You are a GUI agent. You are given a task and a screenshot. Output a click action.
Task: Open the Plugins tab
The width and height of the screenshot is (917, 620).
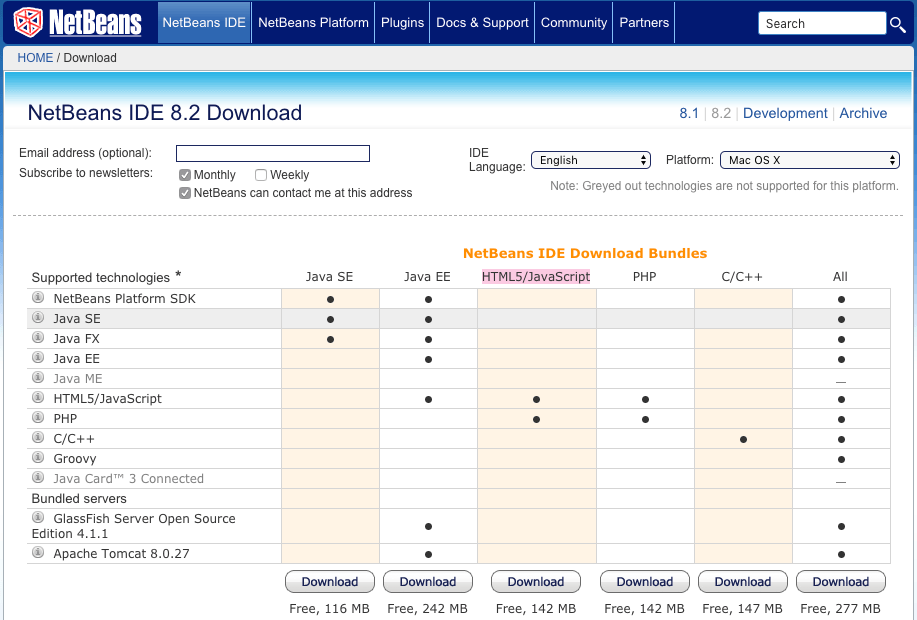[402, 22]
